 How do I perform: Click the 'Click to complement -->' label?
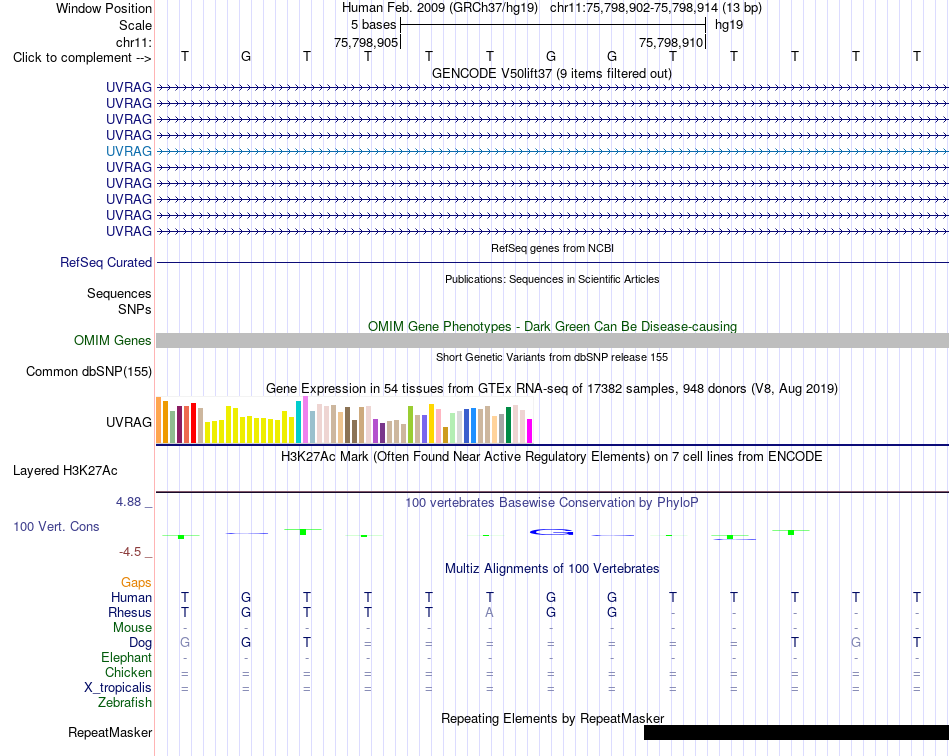click(x=82, y=58)
